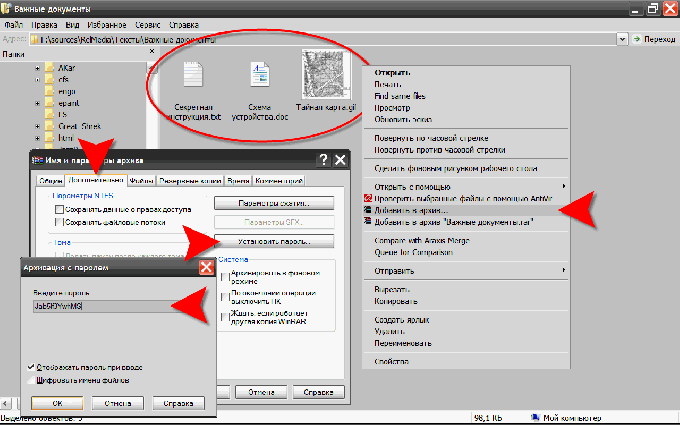Select the Схема устройства.doc document icon
The height and width of the screenshot is (425, 680).
[x=260, y=74]
